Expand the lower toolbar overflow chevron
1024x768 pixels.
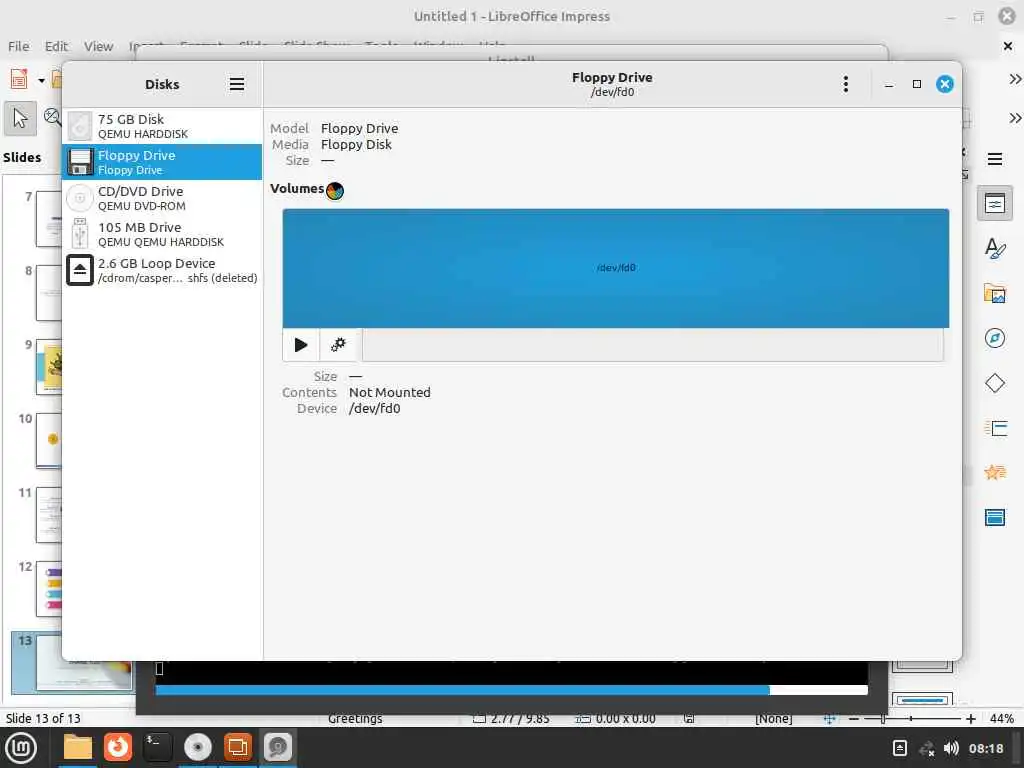click(x=1014, y=118)
